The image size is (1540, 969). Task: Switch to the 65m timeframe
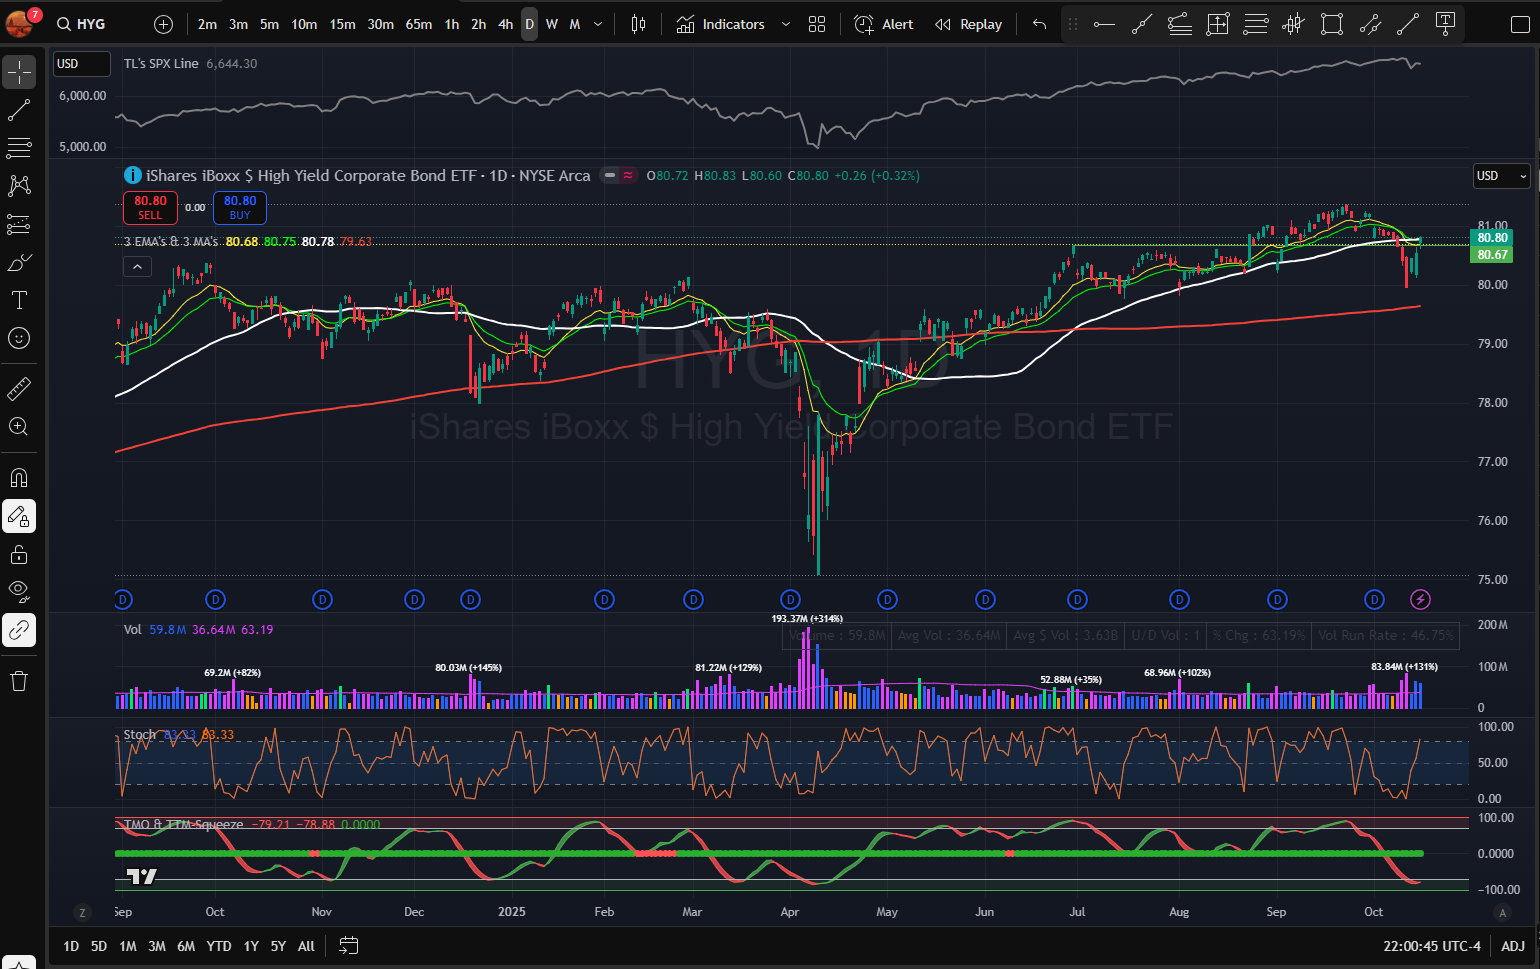(x=419, y=24)
